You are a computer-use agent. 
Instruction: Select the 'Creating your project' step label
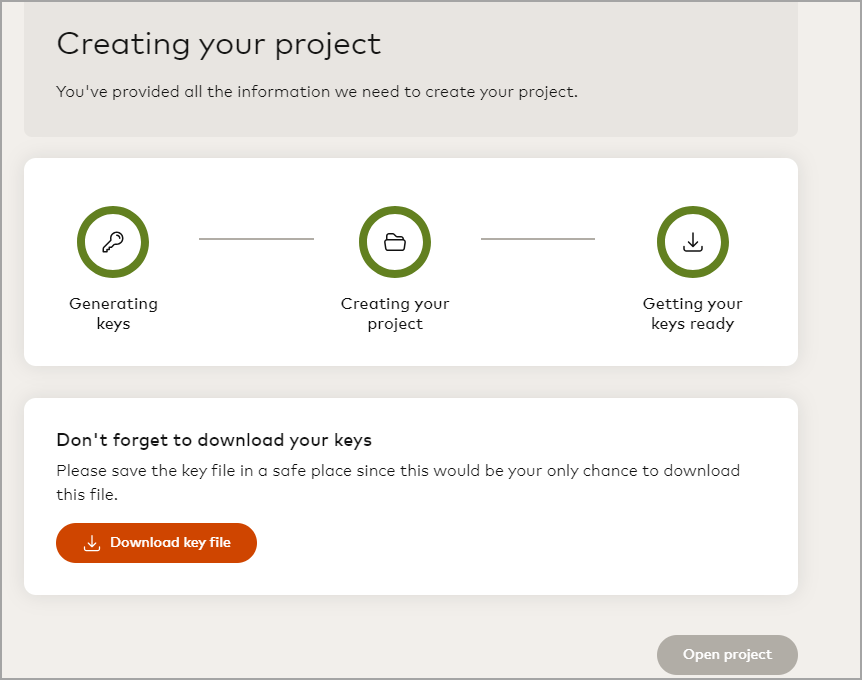395,313
